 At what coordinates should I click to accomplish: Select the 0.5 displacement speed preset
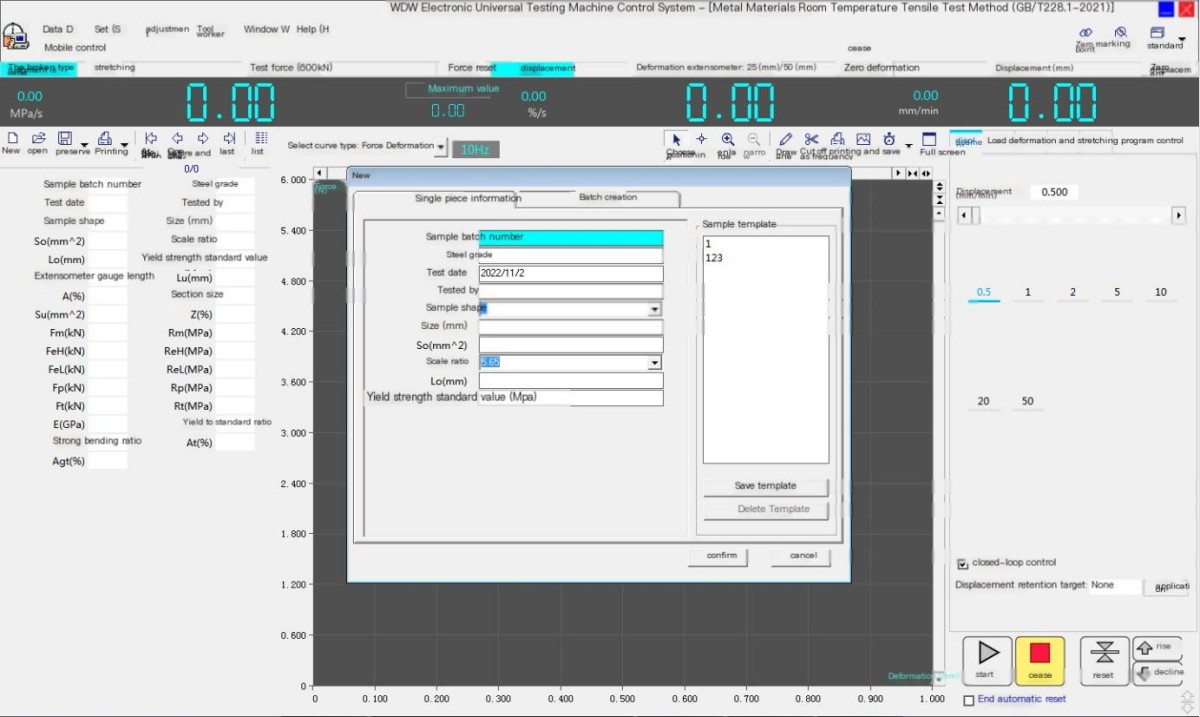[x=984, y=292]
